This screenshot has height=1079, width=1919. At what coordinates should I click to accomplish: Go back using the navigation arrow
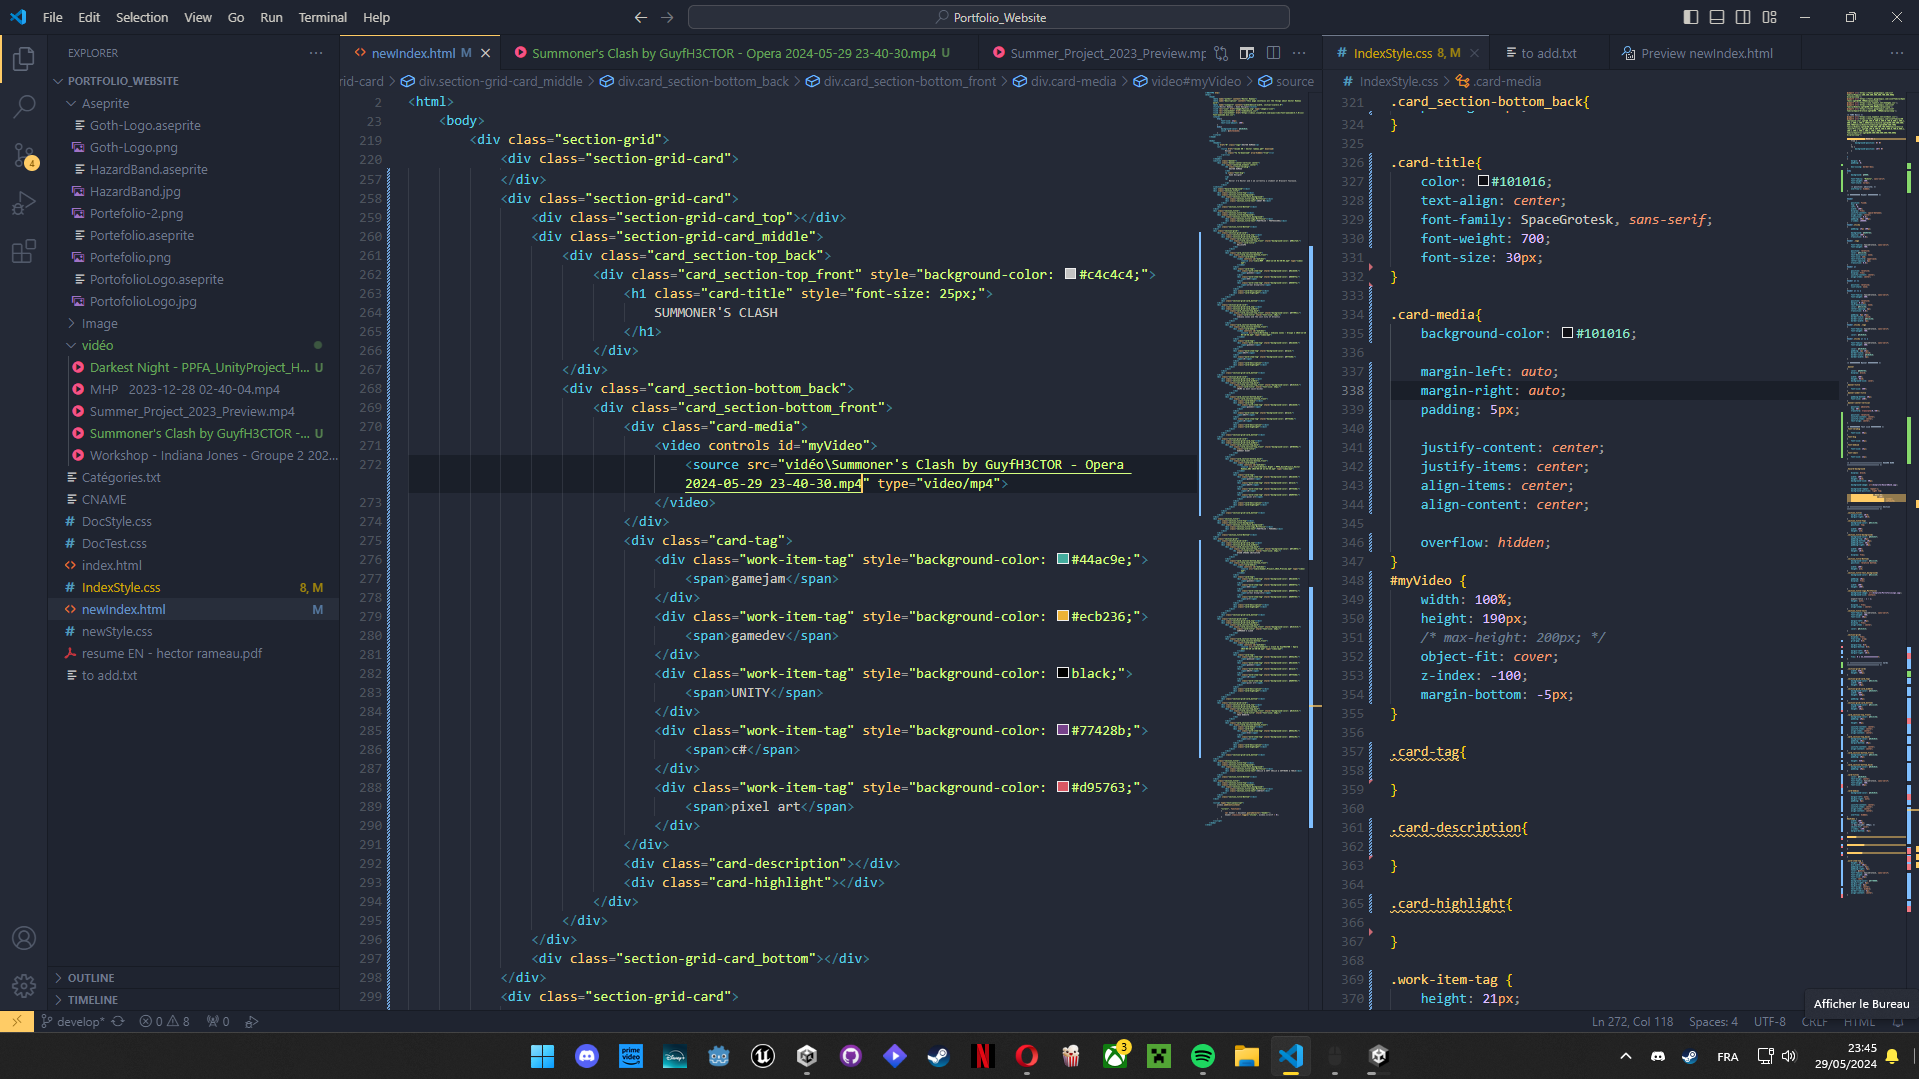click(641, 17)
